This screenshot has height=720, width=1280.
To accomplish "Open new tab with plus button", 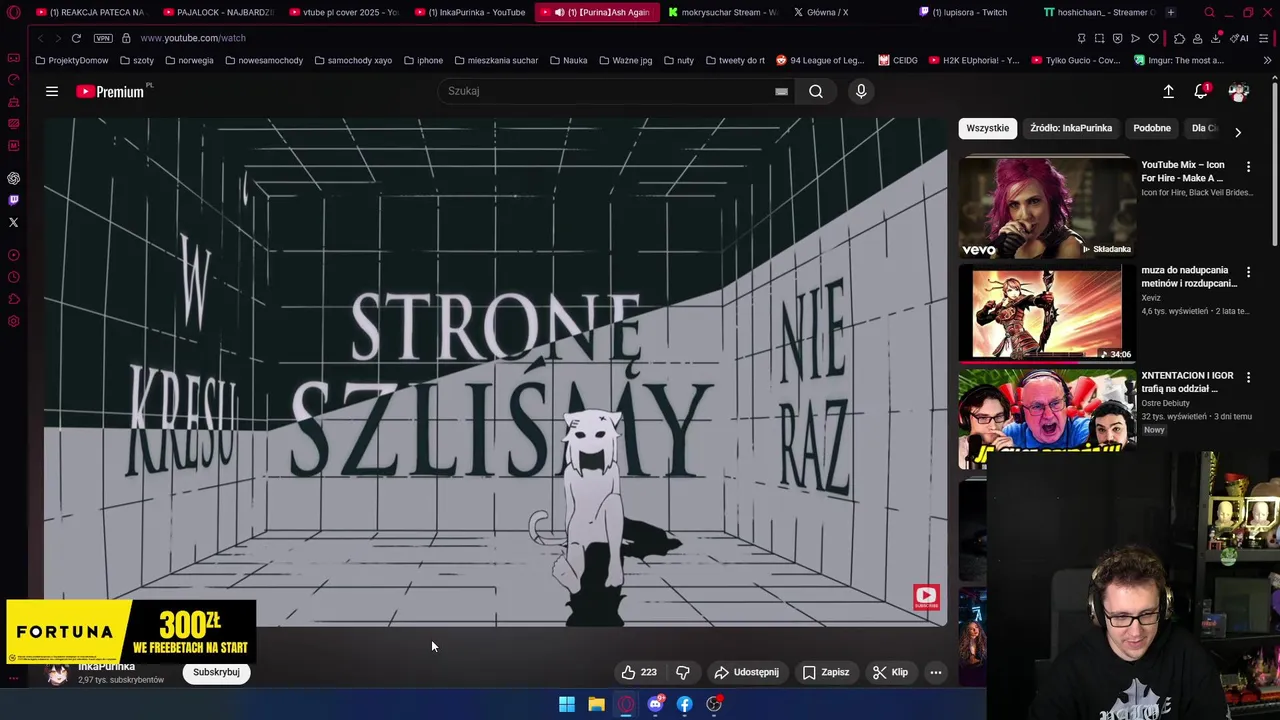I will point(1170,12).
